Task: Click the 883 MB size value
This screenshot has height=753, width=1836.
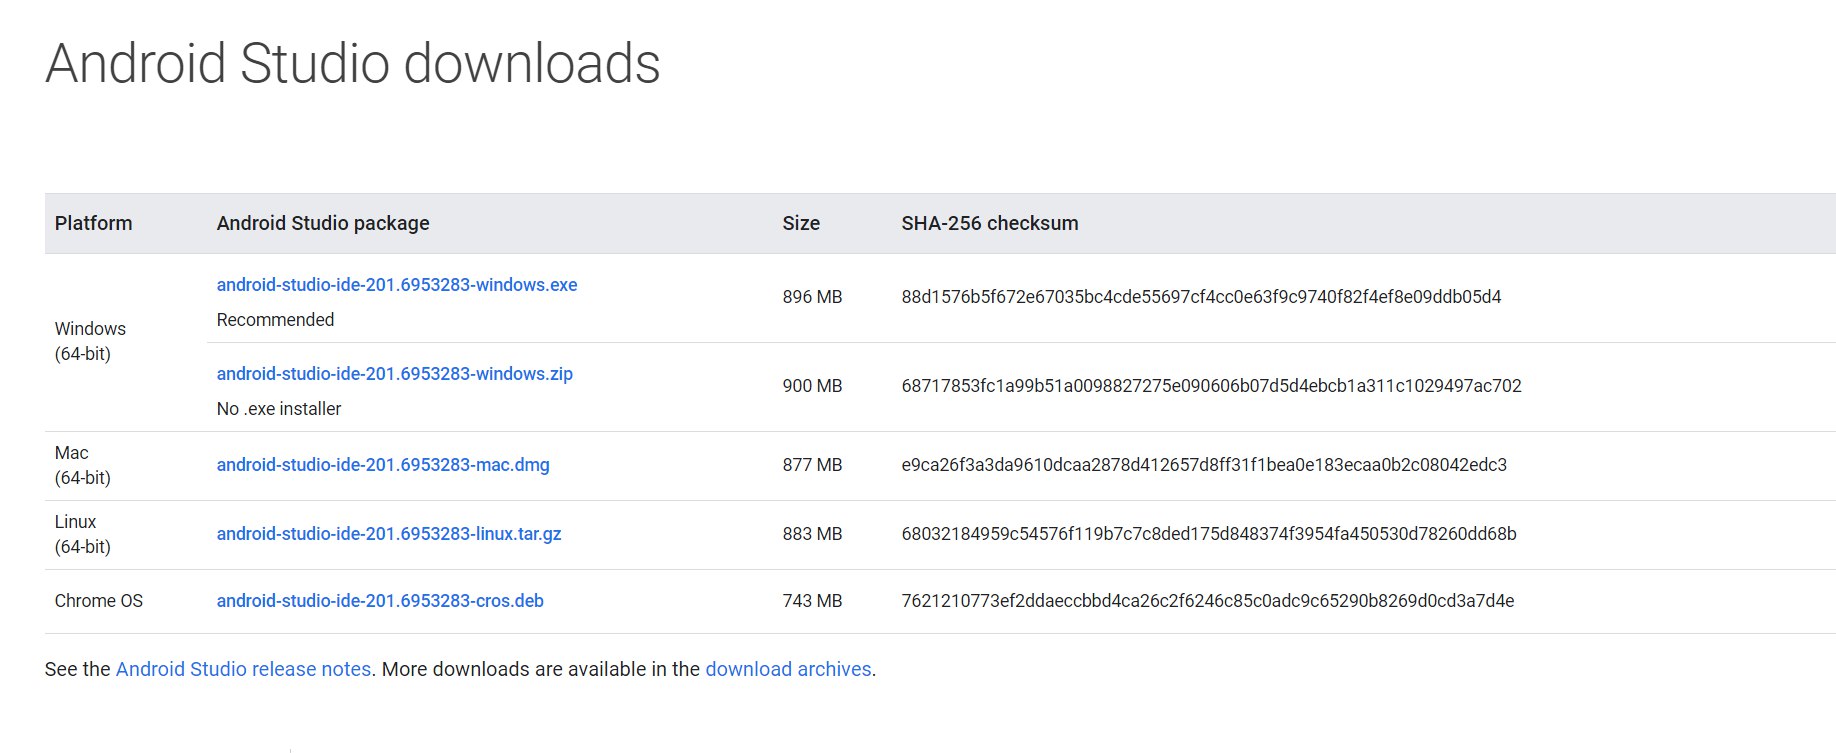Action: (x=813, y=534)
